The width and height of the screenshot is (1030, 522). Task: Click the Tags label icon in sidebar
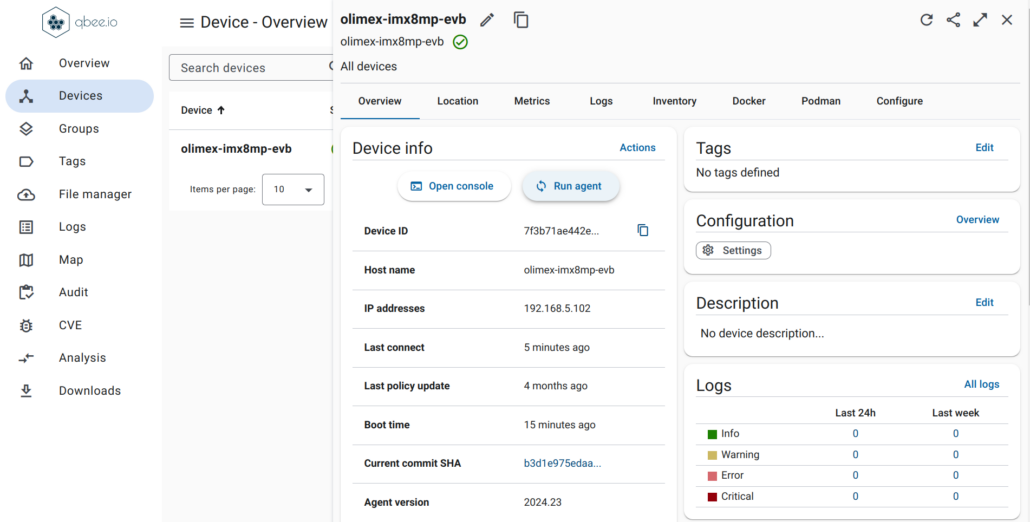click(x=26, y=162)
